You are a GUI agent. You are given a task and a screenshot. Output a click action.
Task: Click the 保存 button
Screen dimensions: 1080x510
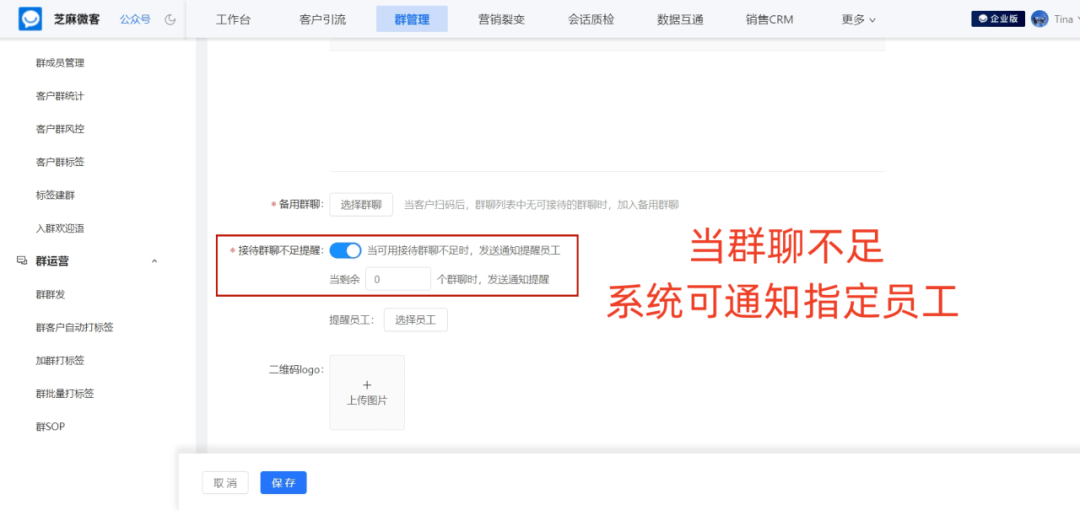pos(283,483)
